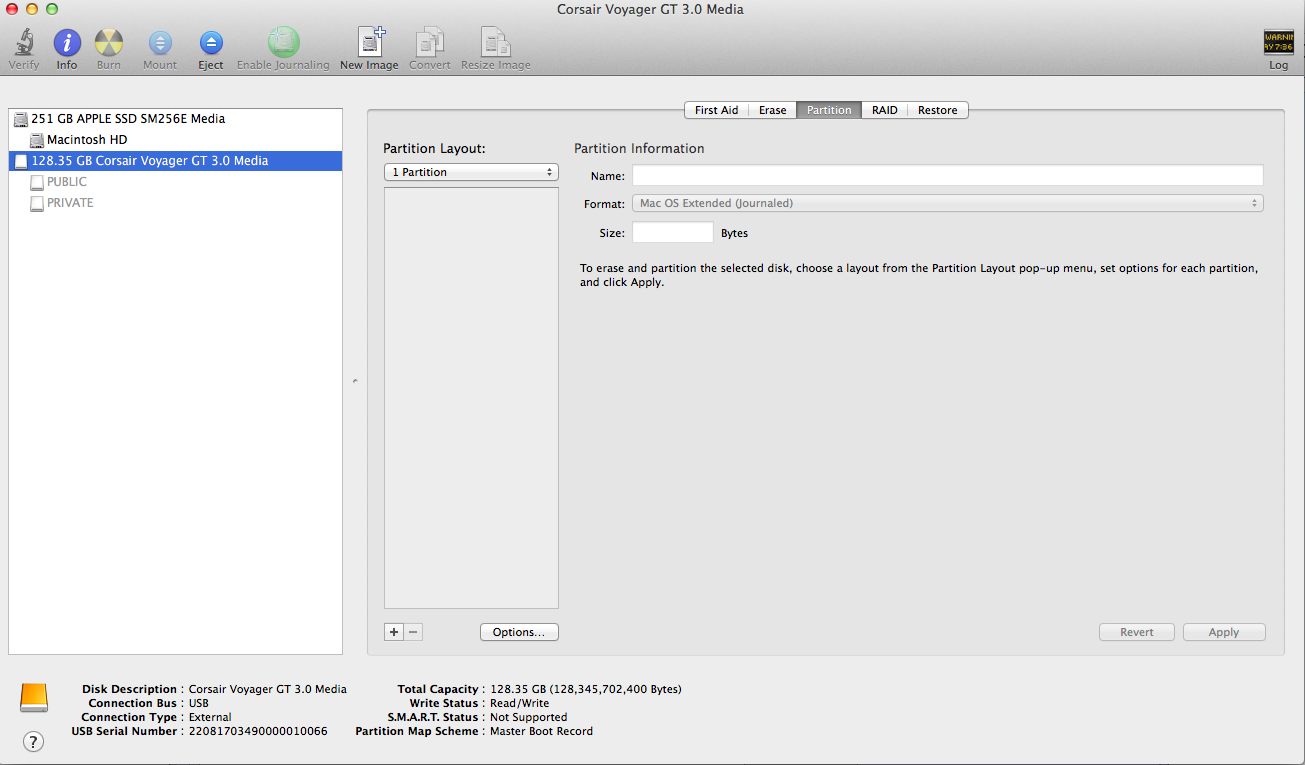The height and width of the screenshot is (765, 1305).
Task: Click the Burn toolbar icon
Action: tap(108, 43)
